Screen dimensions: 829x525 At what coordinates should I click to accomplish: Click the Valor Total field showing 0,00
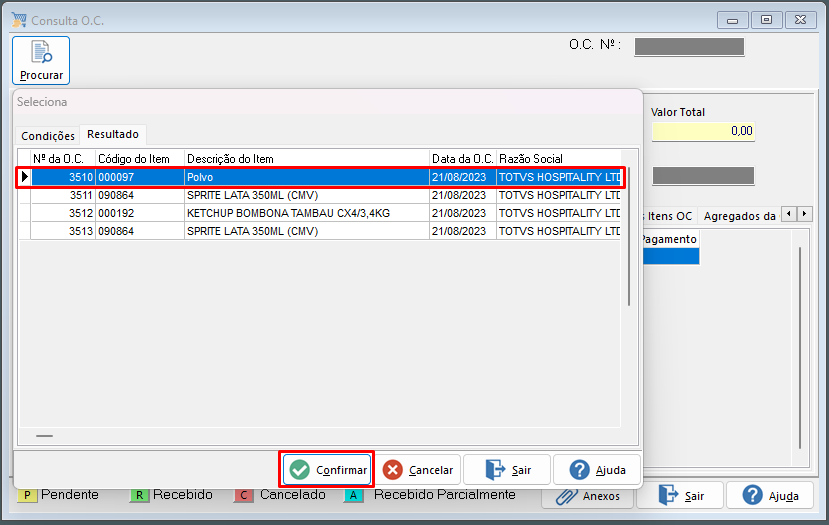703,131
